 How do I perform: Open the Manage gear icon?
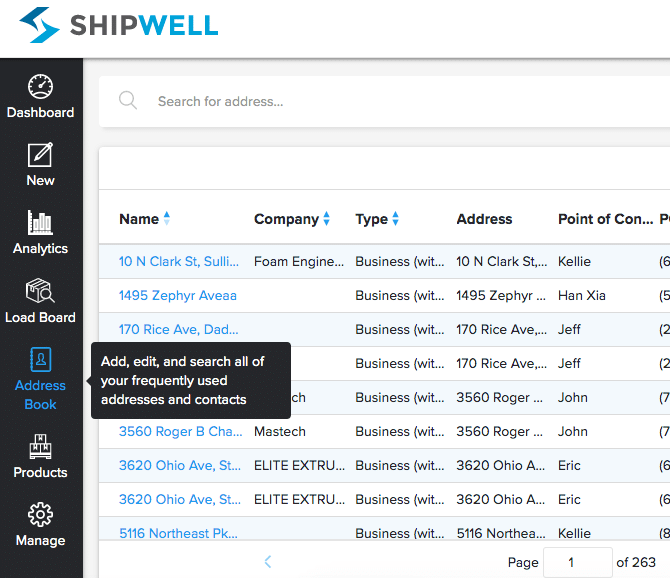point(40,514)
